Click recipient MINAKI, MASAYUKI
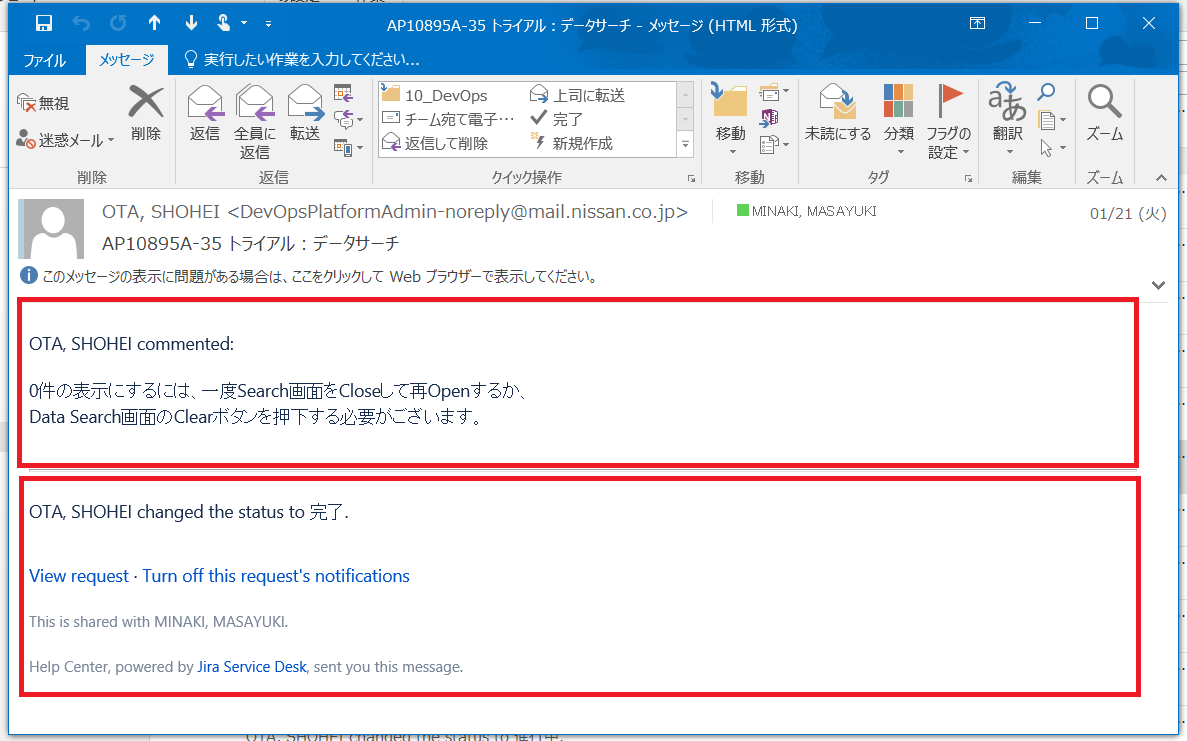1187x741 pixels. pyautogui.click(x=814, y=211)
